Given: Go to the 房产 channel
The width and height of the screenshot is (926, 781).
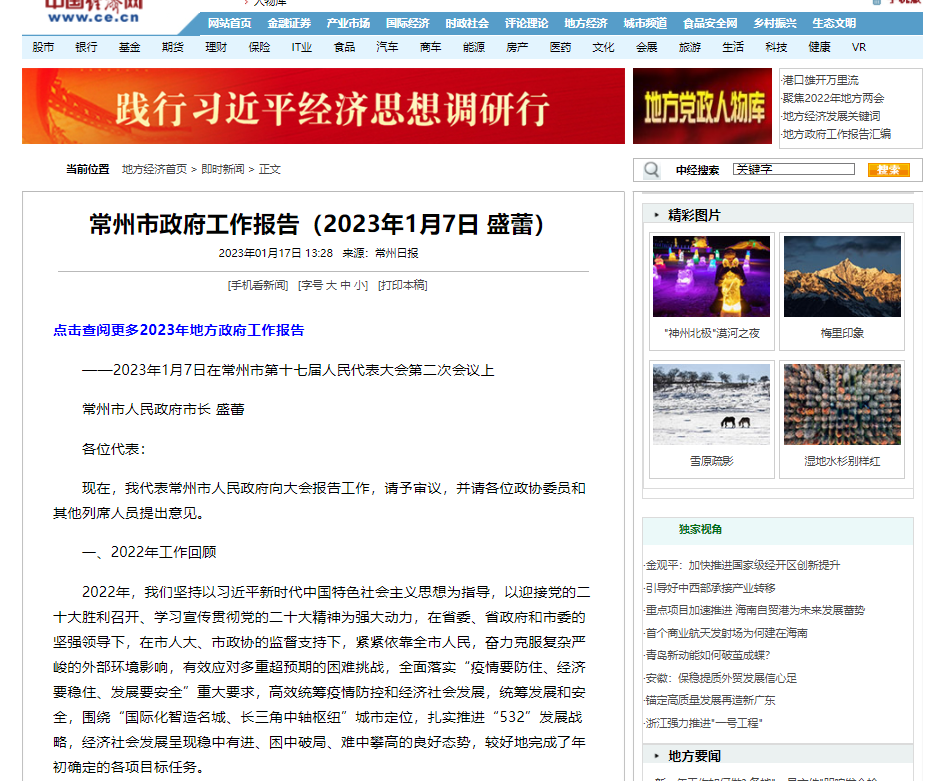Looking at the screenshot, I should coord(517,47).
